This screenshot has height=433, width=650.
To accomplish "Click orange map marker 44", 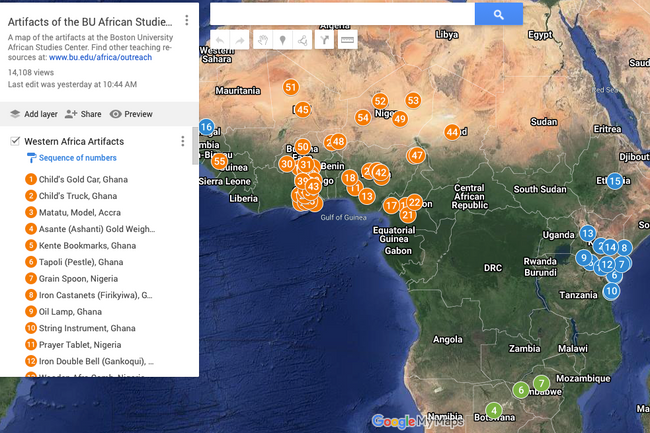I will coord(452,132).
